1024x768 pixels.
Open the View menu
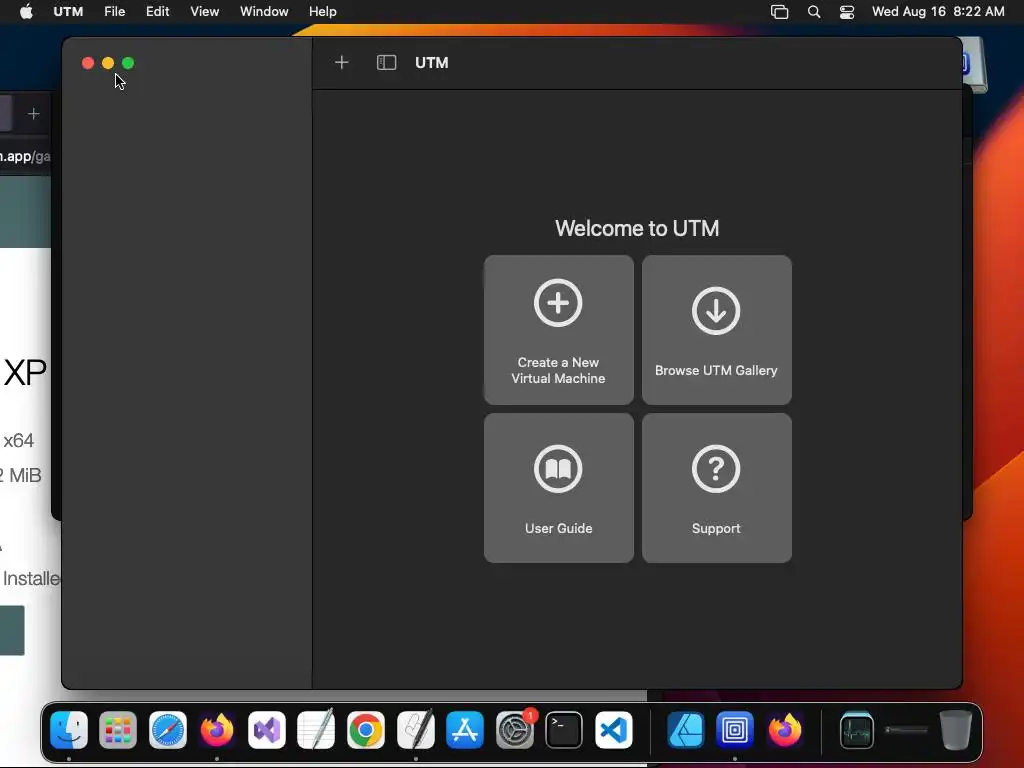coord(204,12)
